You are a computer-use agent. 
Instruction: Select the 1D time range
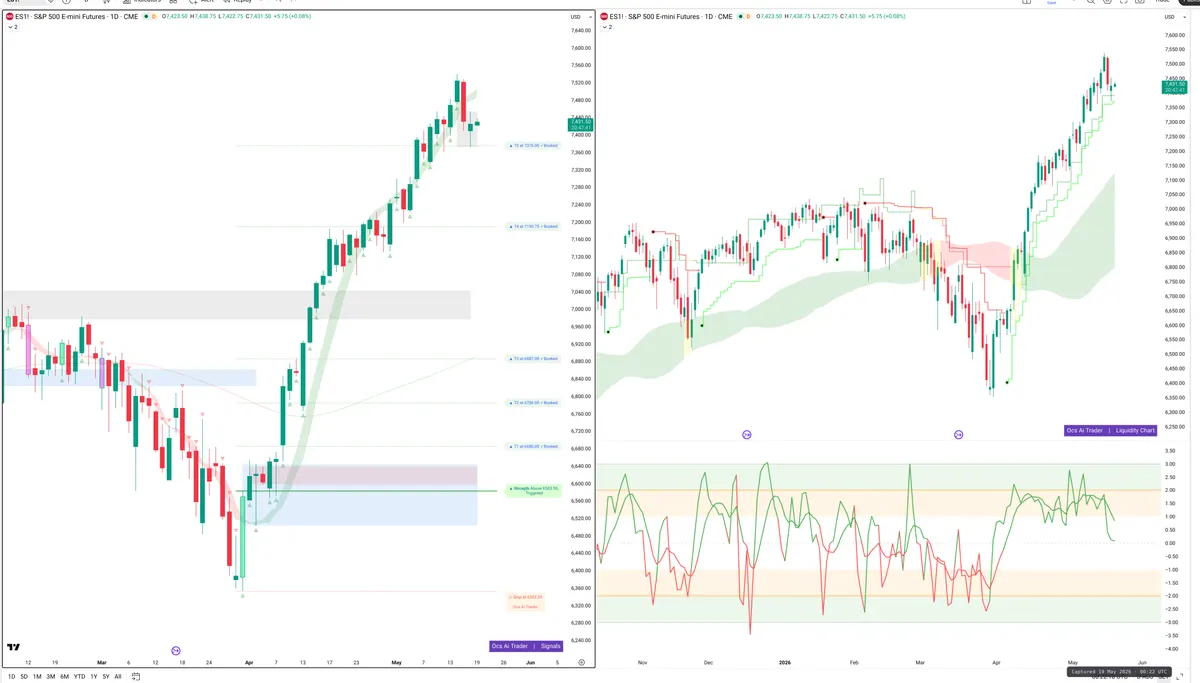pos(11,676)
